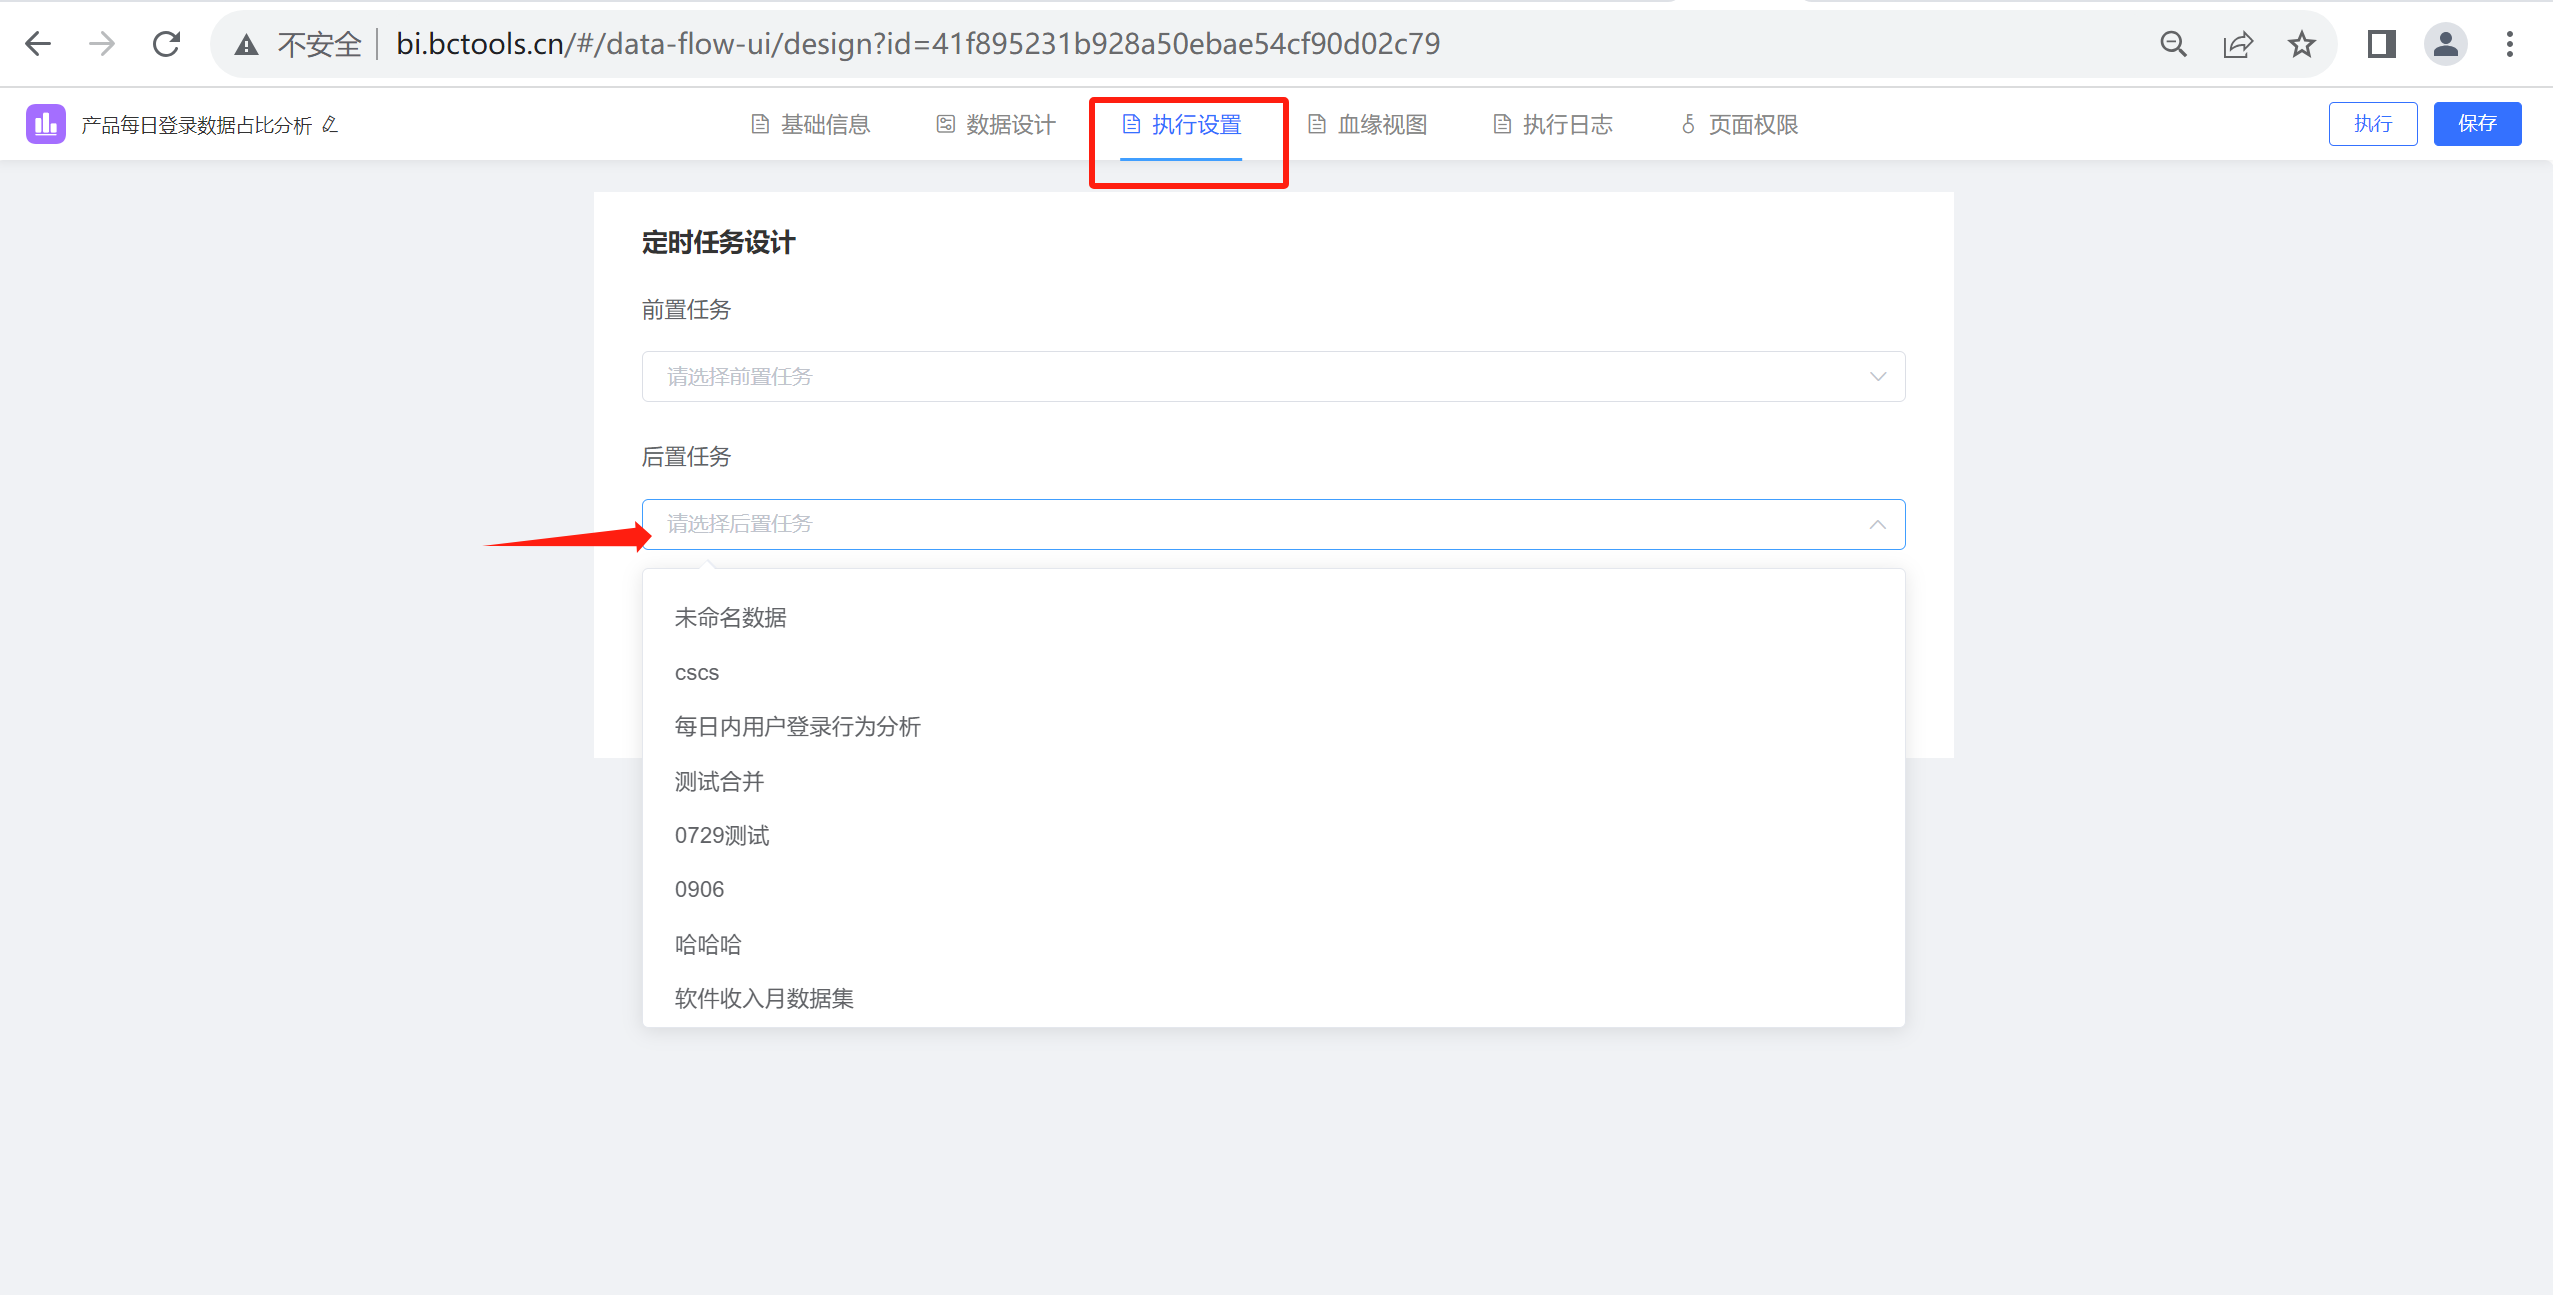2553x1295 pixels.
Task: Click the edit pencil icon beside project title
Action: point(330,124)
